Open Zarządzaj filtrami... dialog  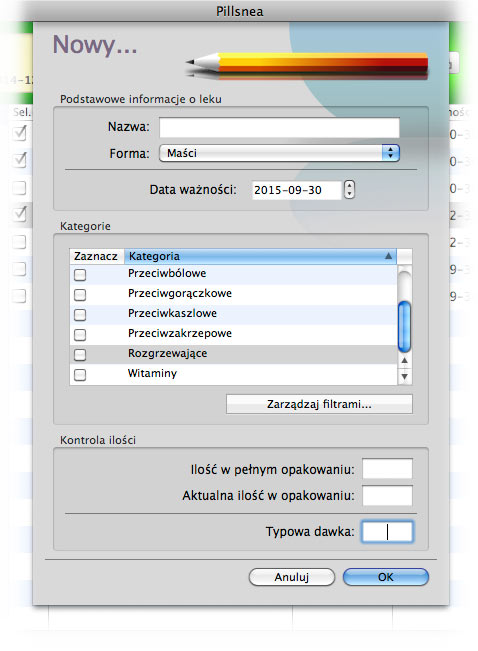pyautogui.click(x=319, y=404)
